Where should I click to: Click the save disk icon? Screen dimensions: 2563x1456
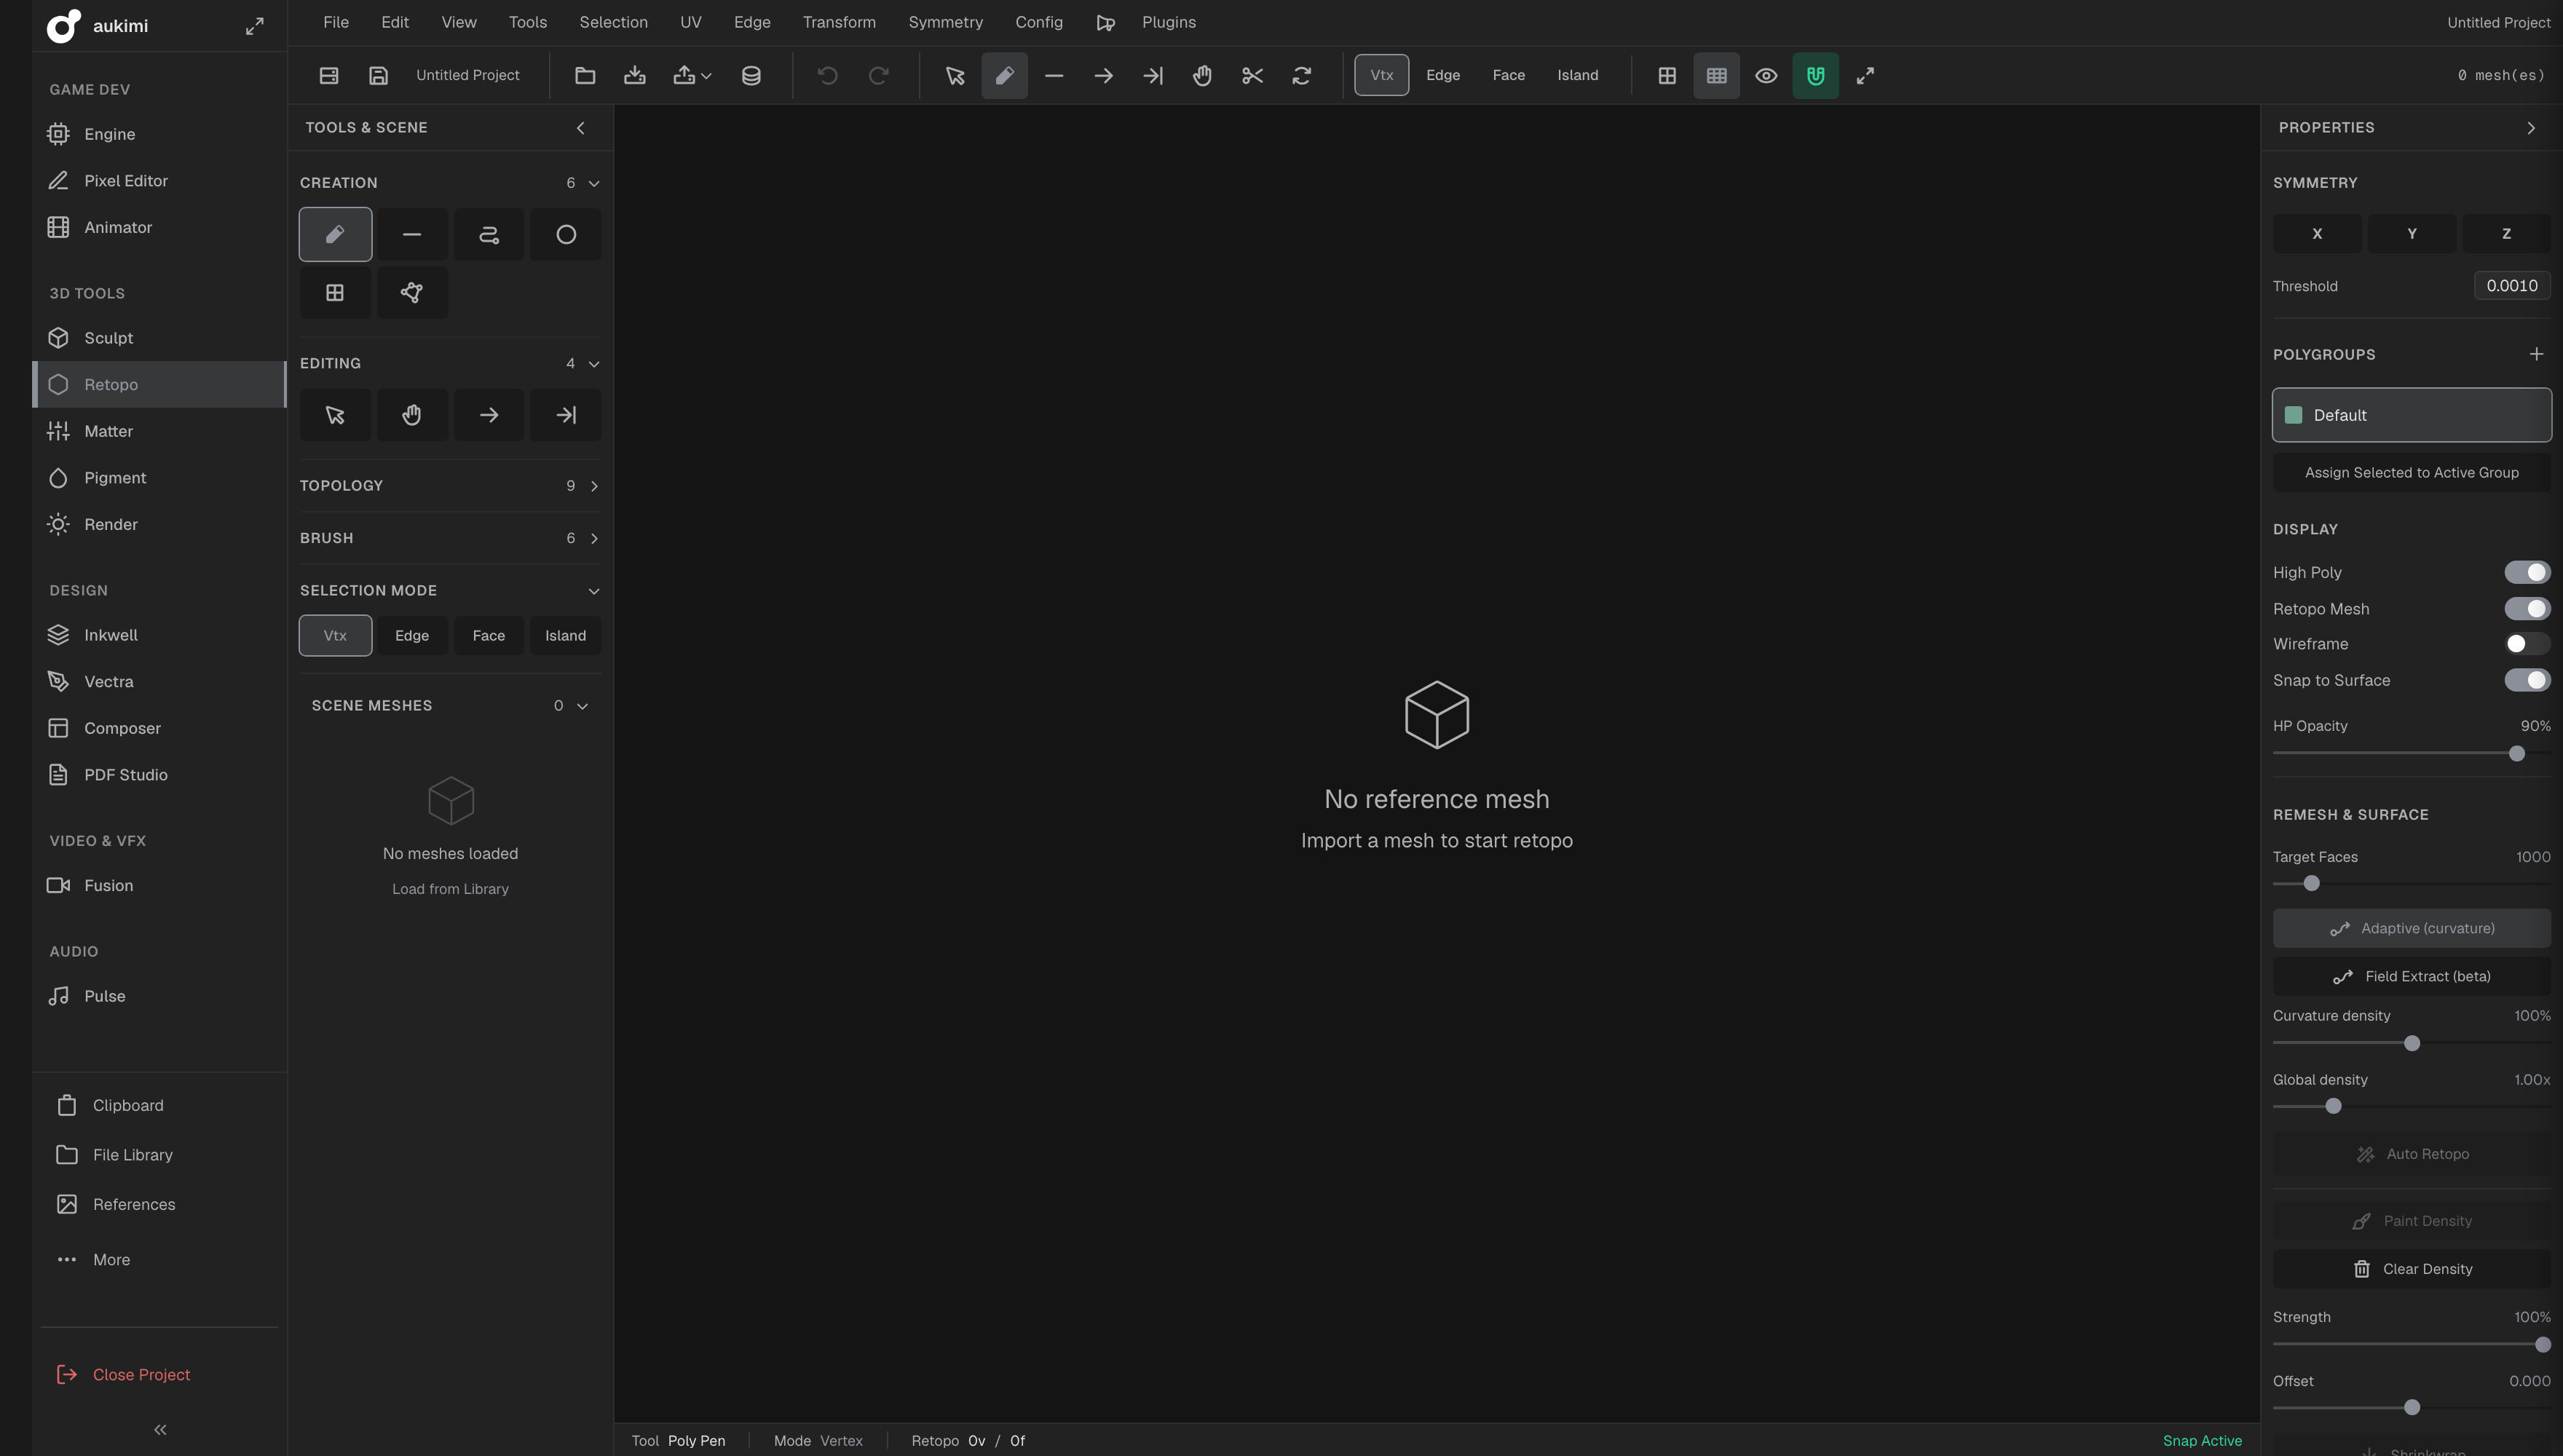(x=378, y=75)
